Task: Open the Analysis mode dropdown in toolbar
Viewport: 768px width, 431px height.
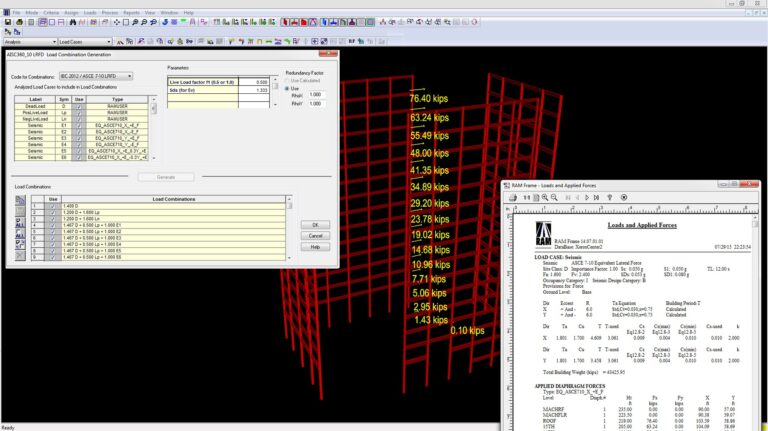Action: point(29,42)
